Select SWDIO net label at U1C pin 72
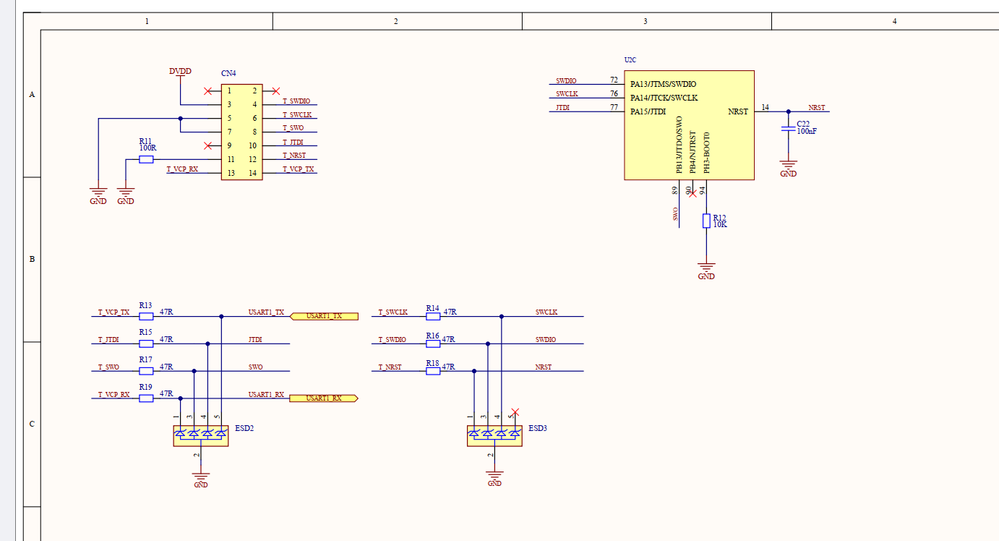999x541 pixels. (566, 81)
